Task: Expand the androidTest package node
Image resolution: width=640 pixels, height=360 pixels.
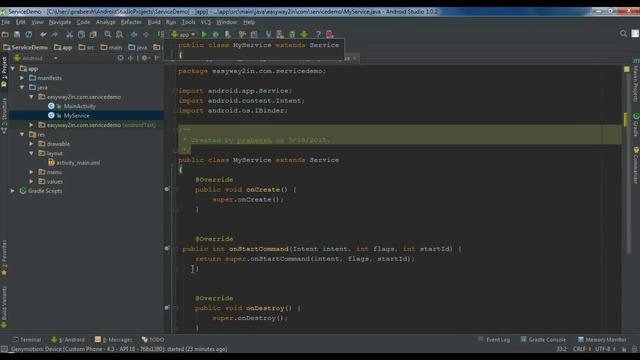Action: click(32, 125)
